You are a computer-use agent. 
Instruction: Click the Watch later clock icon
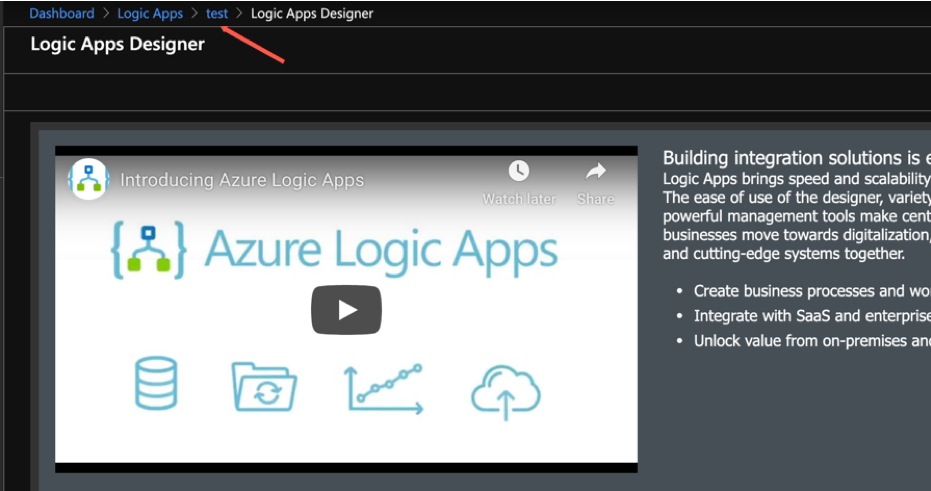tap(518, 171)
